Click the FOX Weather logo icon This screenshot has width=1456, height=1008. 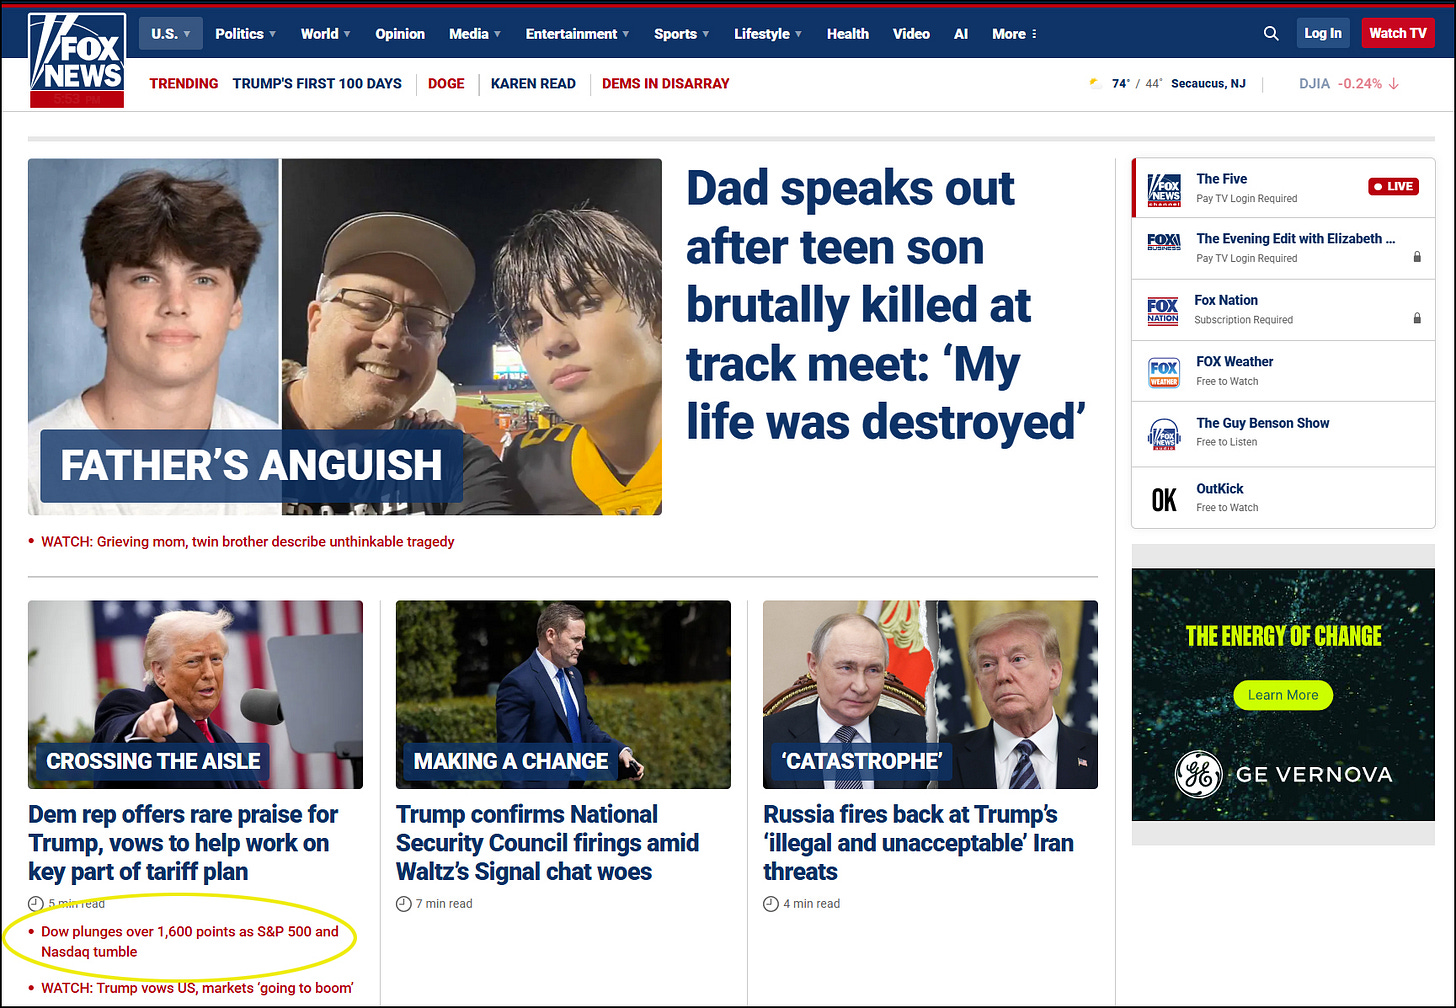click(1164, 372)
